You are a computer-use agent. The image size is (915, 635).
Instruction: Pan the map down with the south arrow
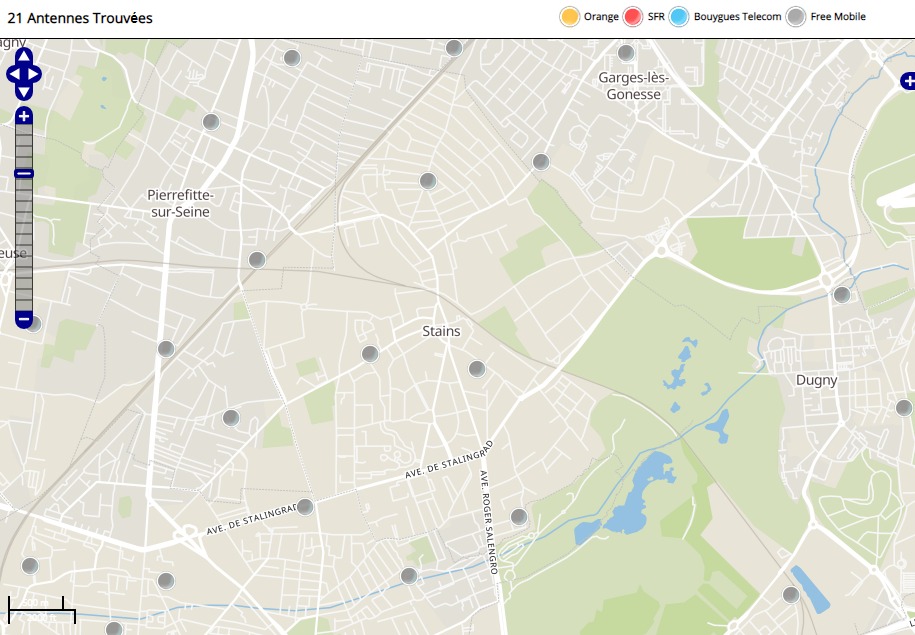coord(24,92)
